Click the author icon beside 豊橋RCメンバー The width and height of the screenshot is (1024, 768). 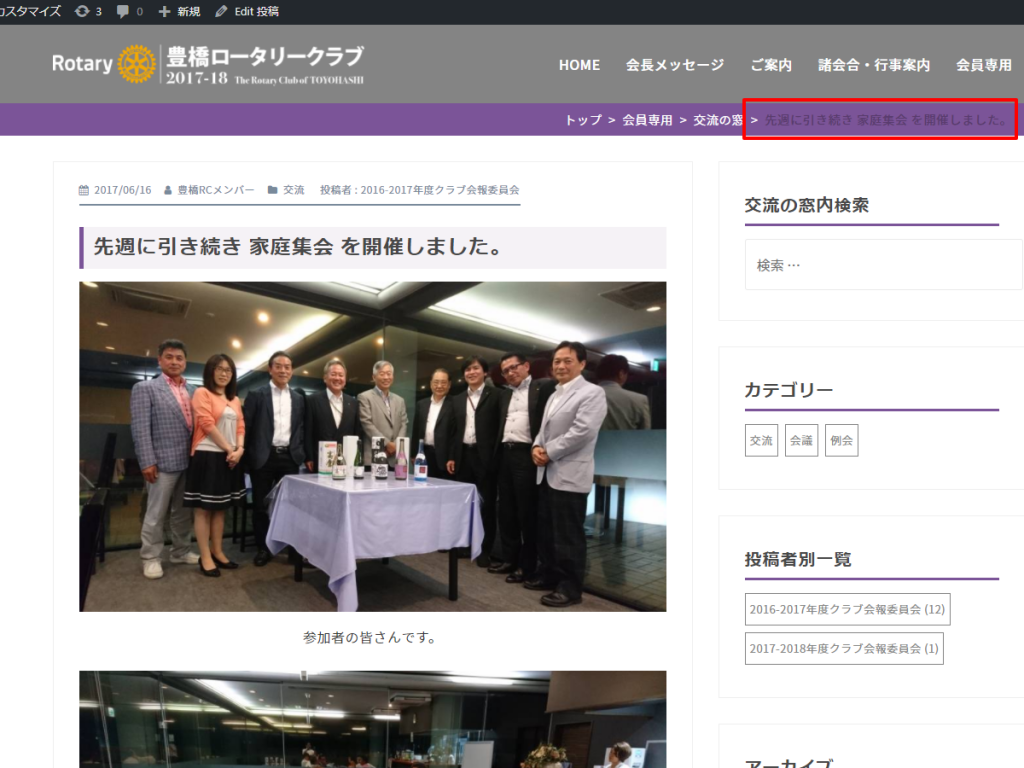[168, 190]
